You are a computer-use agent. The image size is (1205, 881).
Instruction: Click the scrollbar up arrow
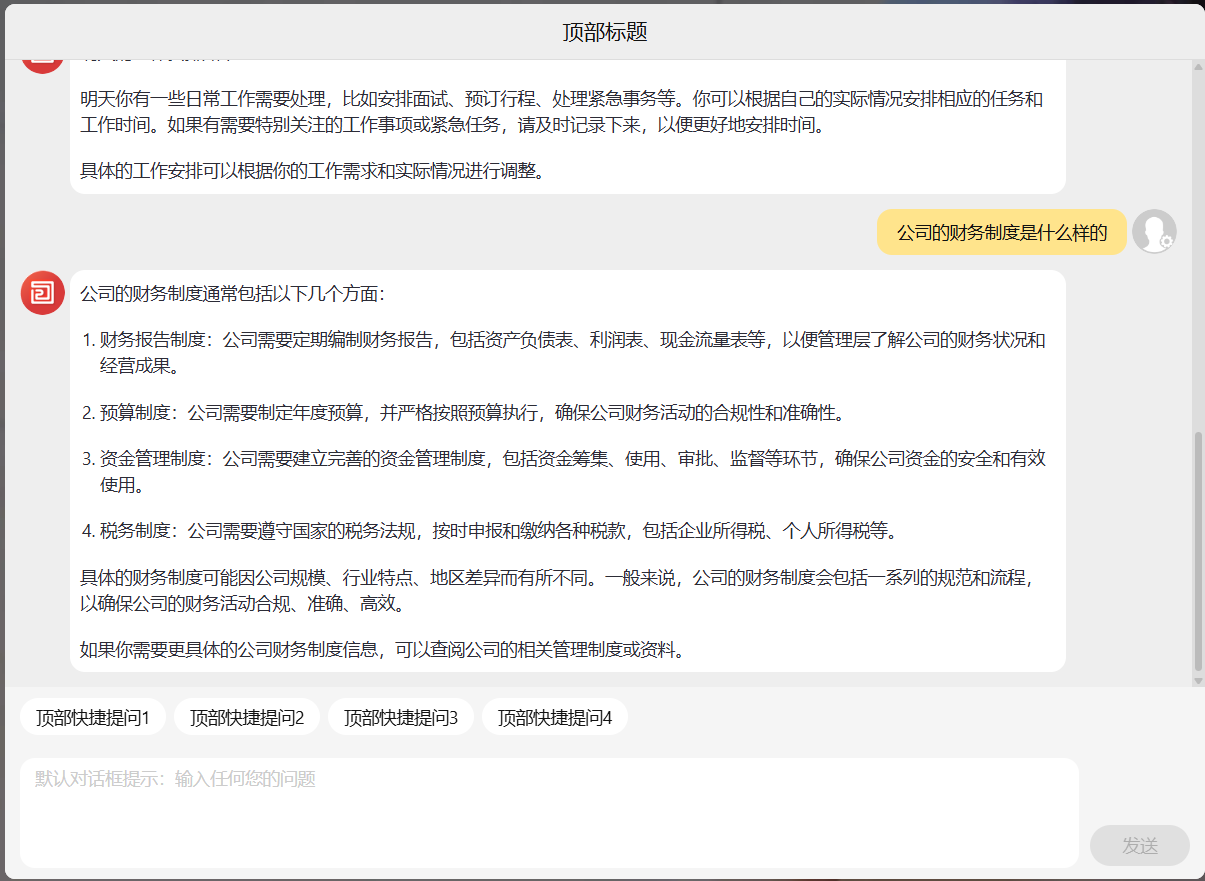click(x=1198, y=67)
